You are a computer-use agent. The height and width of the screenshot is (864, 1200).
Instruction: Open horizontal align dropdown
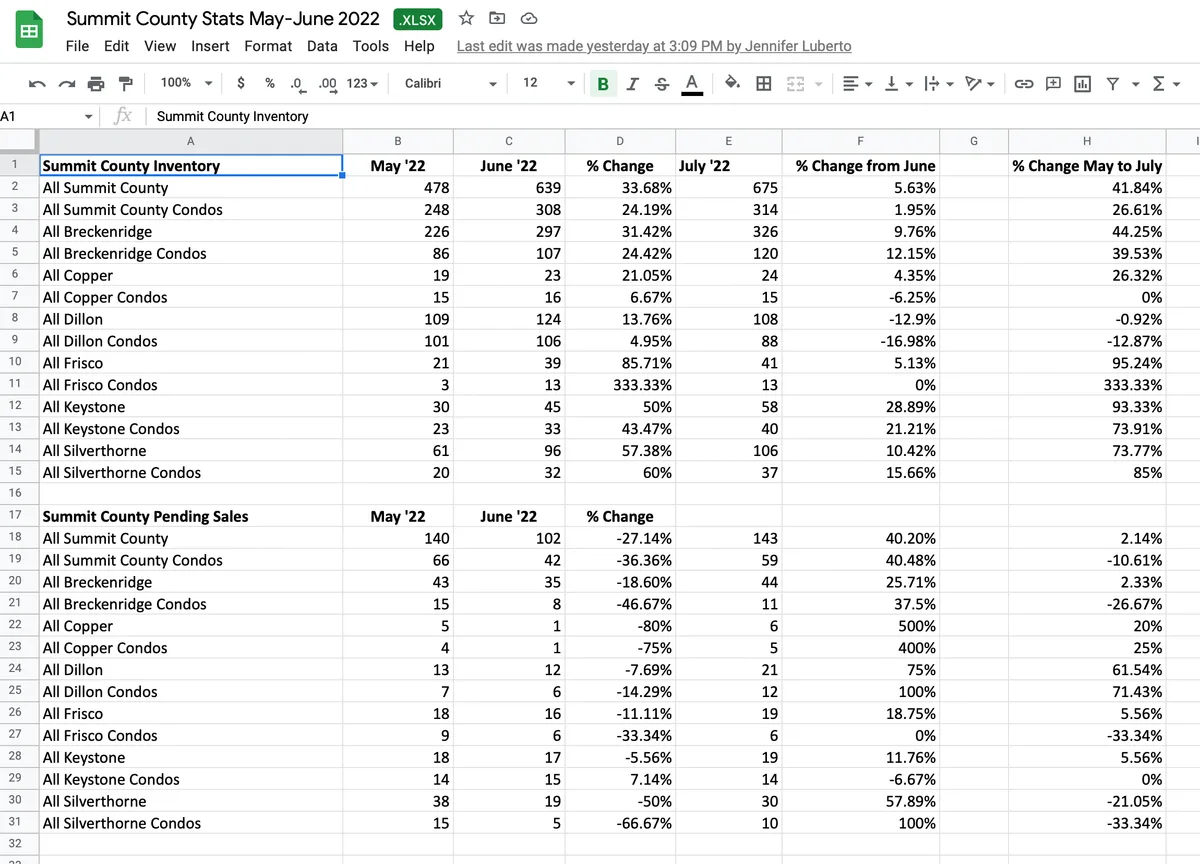click(x=857, y=83)
